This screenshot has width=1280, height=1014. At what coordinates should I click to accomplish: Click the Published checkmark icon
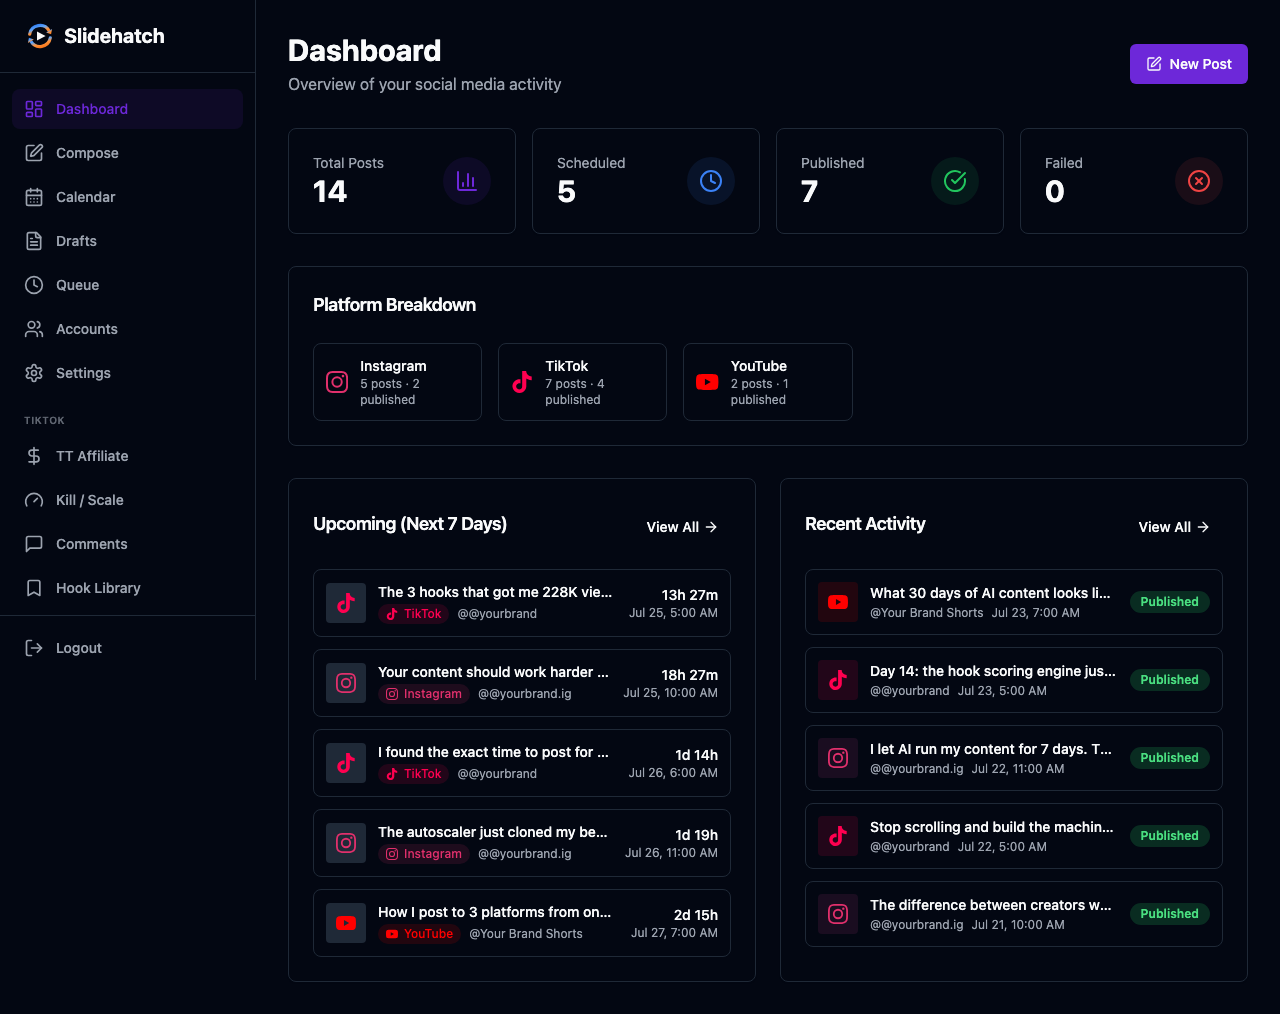click(955, 181)
